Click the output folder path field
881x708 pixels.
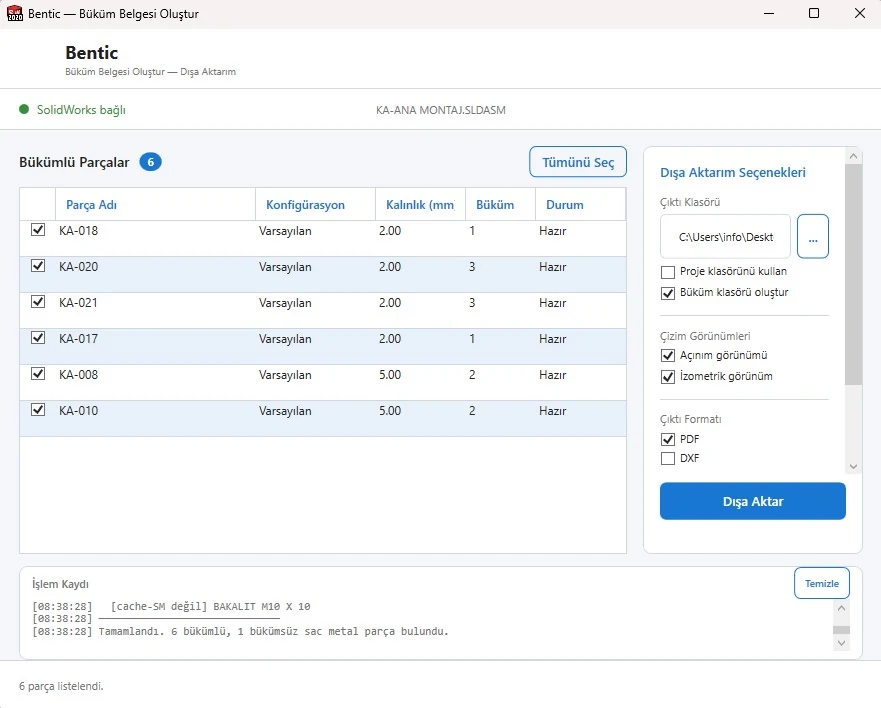[x=725, y=237]
